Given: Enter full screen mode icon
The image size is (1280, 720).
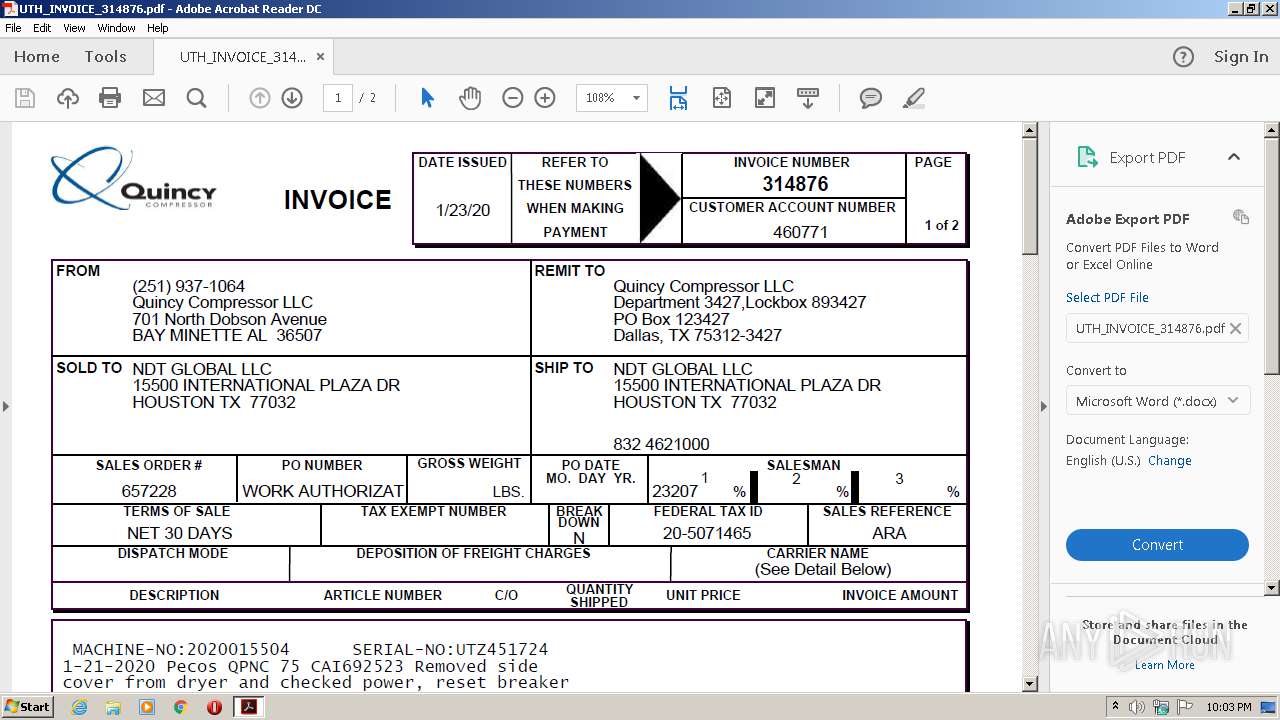Looking at the screenshot, I should coord(765,98).
